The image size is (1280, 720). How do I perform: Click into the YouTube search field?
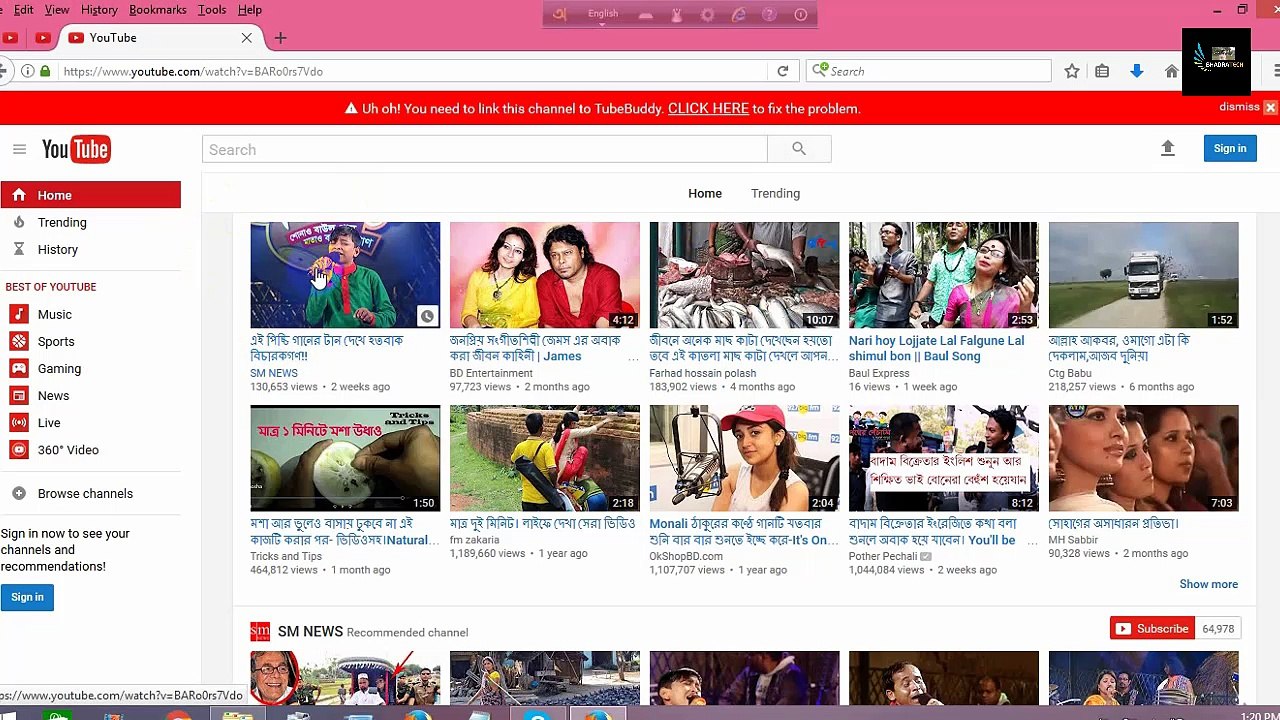tap(484, 149)
